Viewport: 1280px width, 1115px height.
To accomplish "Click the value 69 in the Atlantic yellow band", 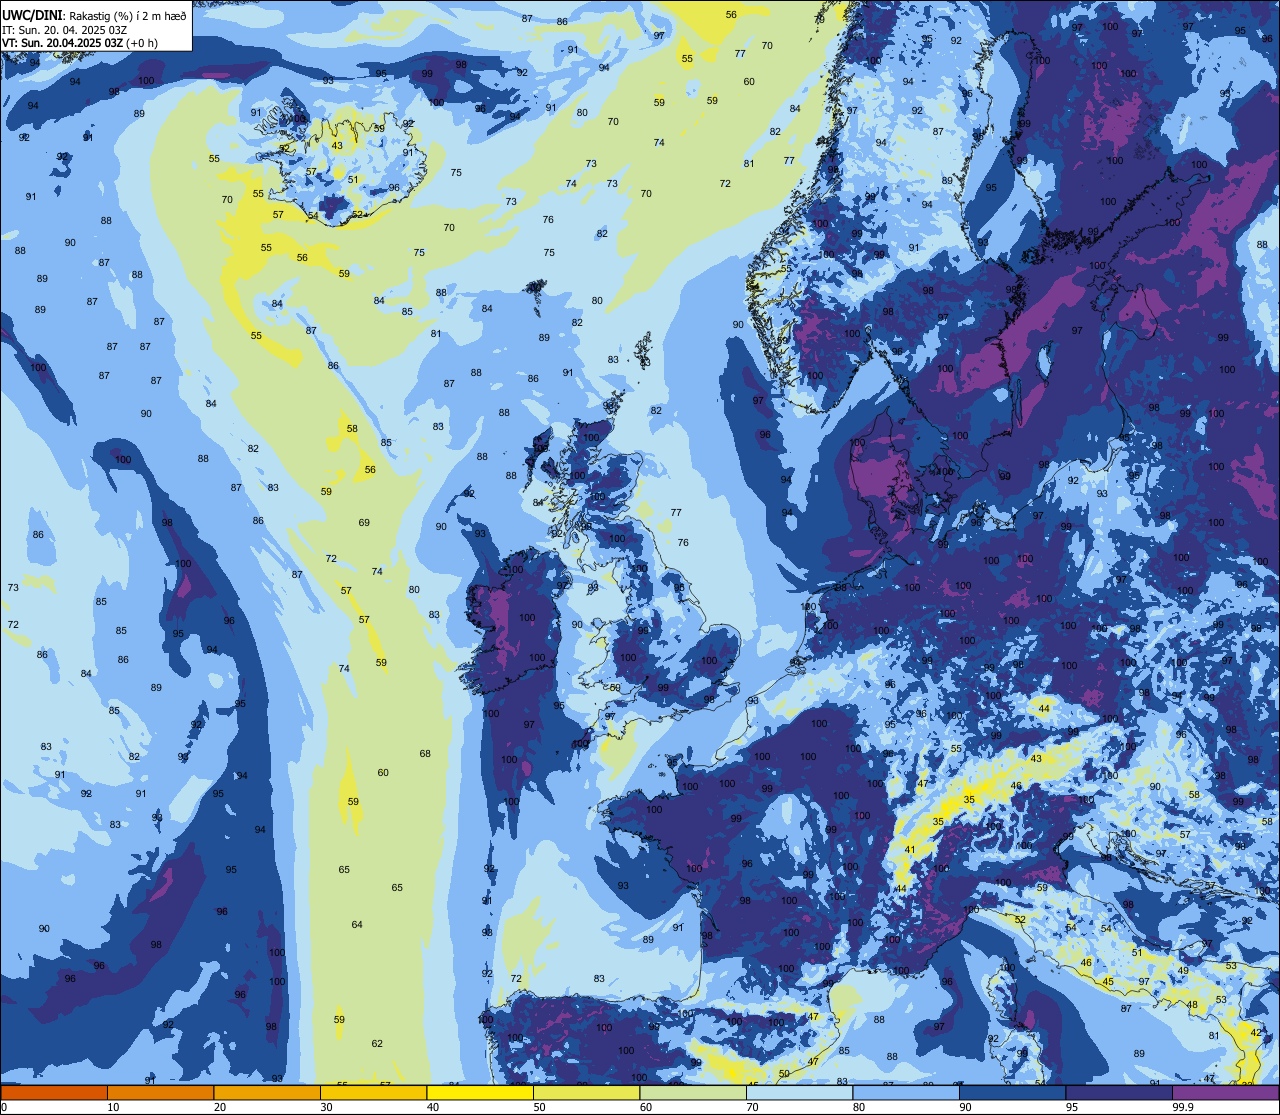I will [x=364, y=523].
